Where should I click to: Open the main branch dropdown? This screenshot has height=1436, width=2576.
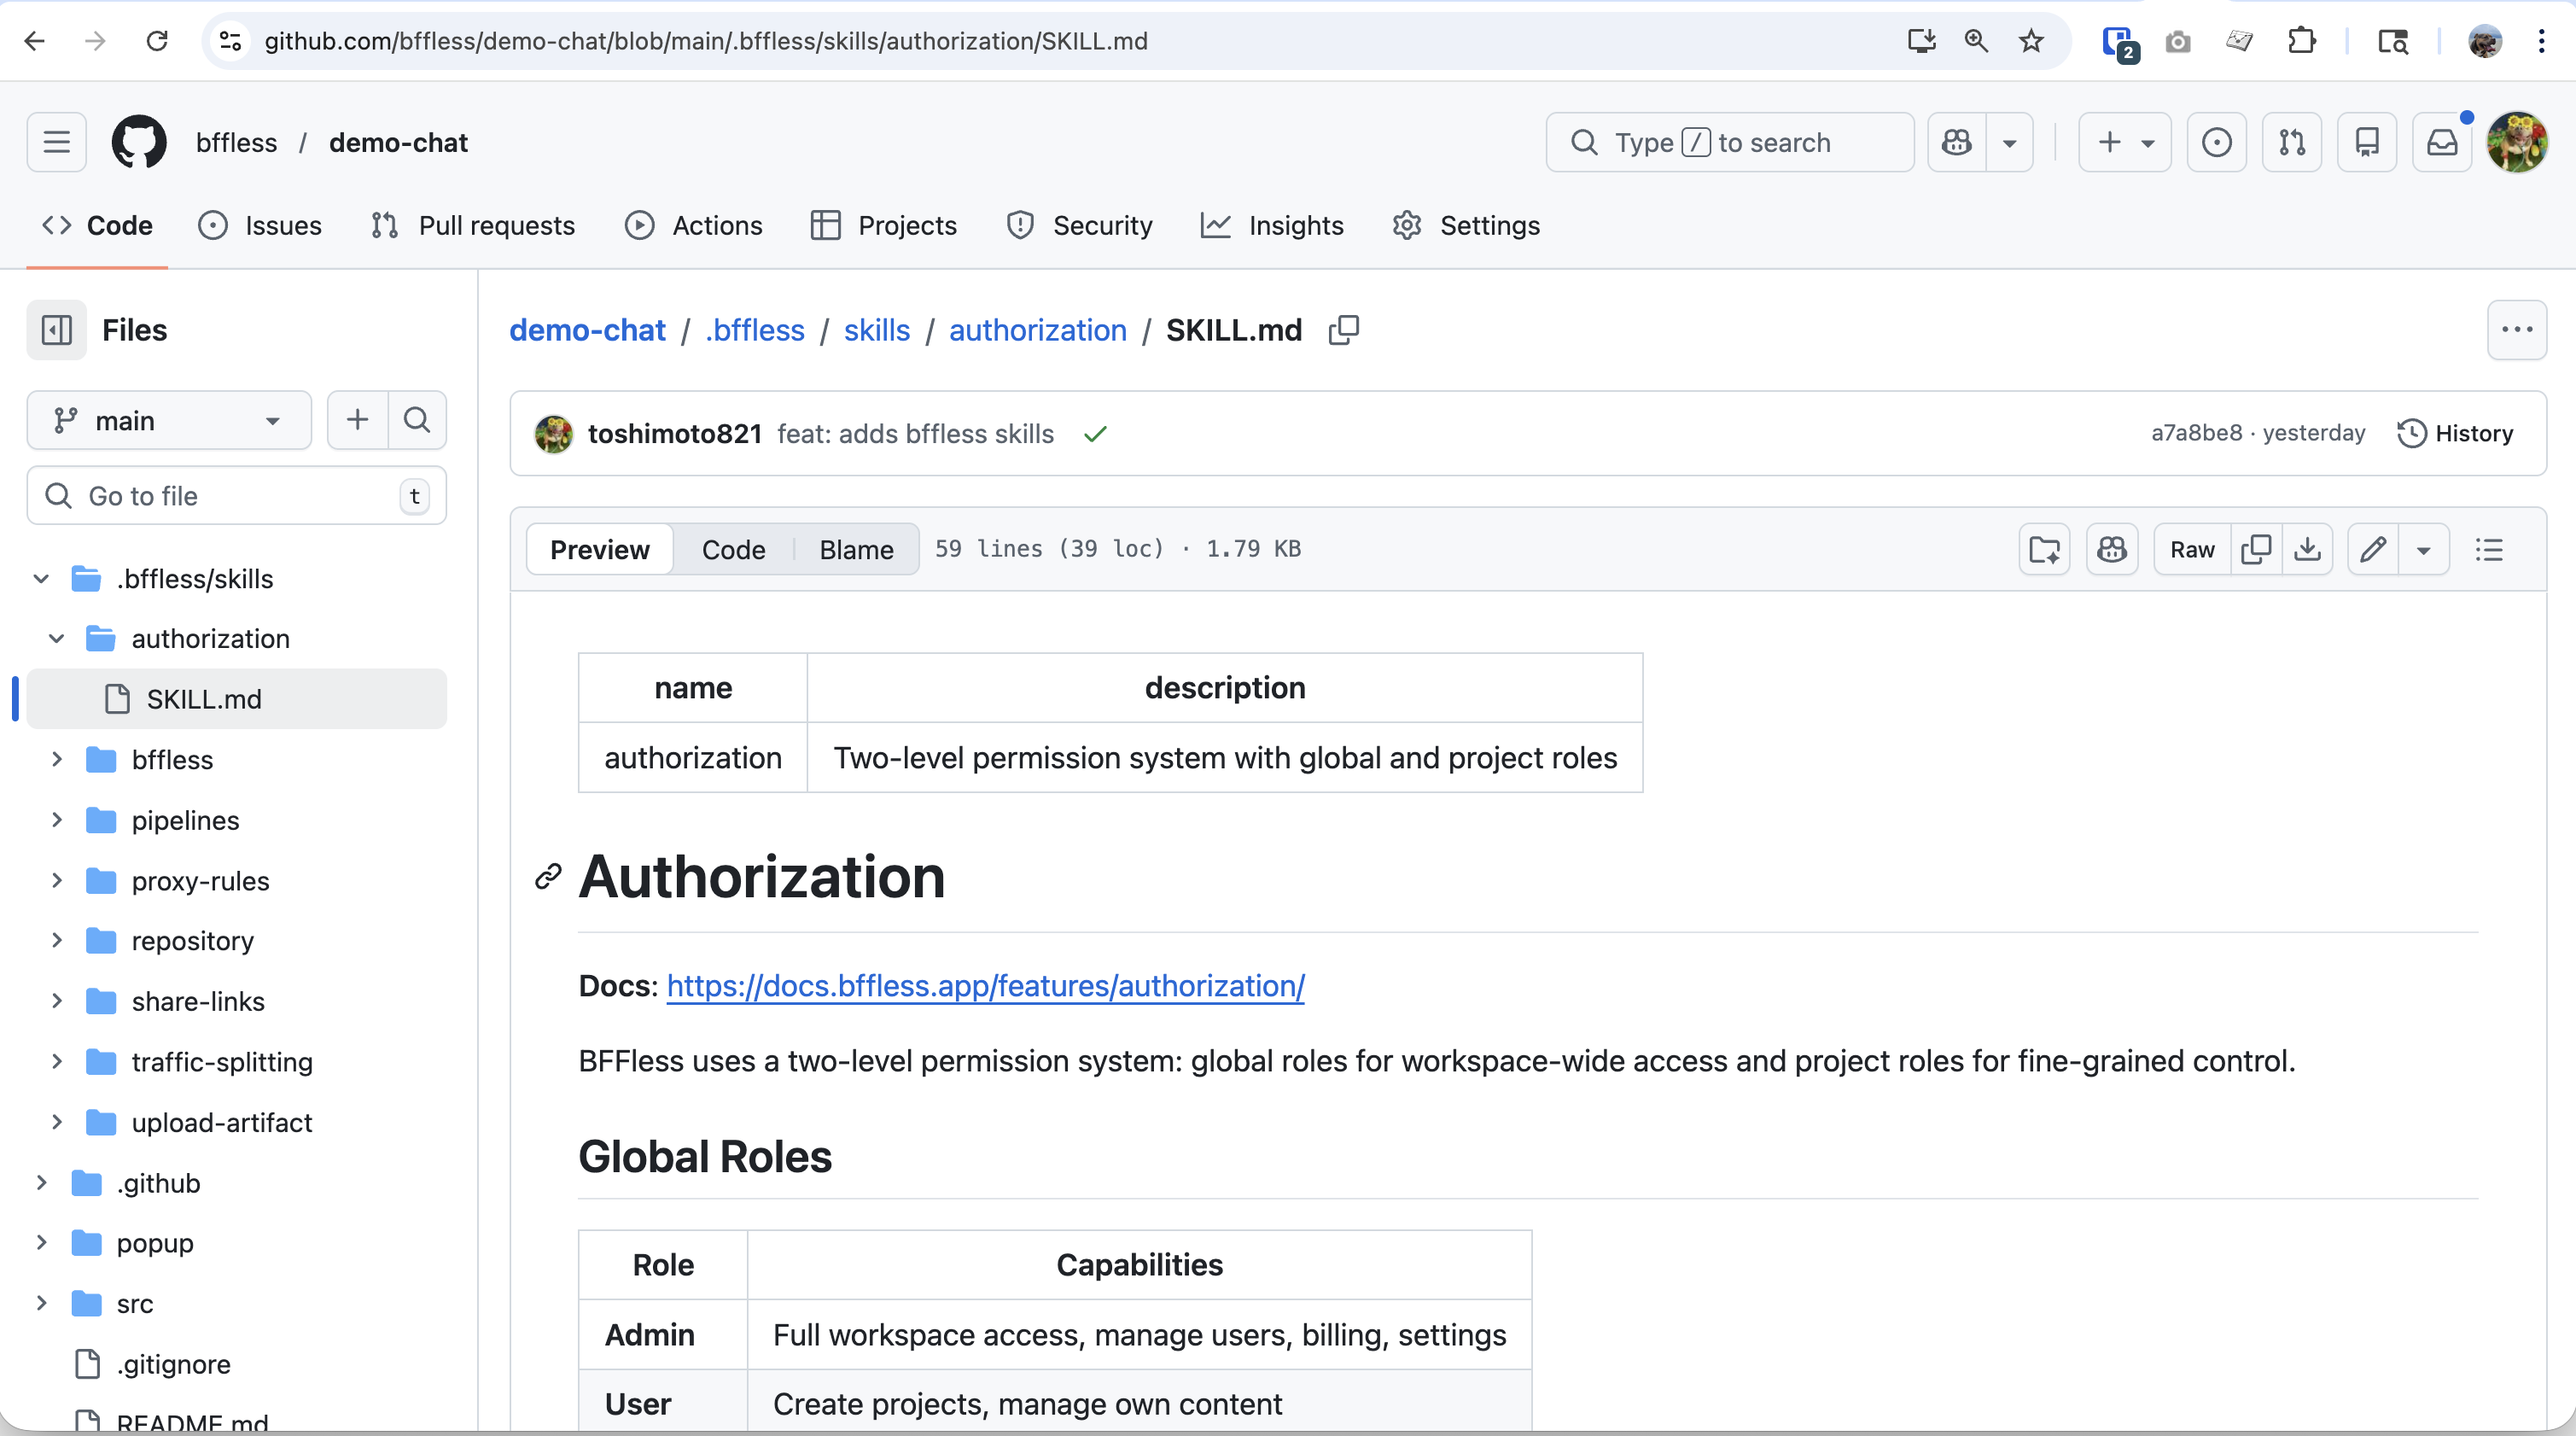[169, 420]
